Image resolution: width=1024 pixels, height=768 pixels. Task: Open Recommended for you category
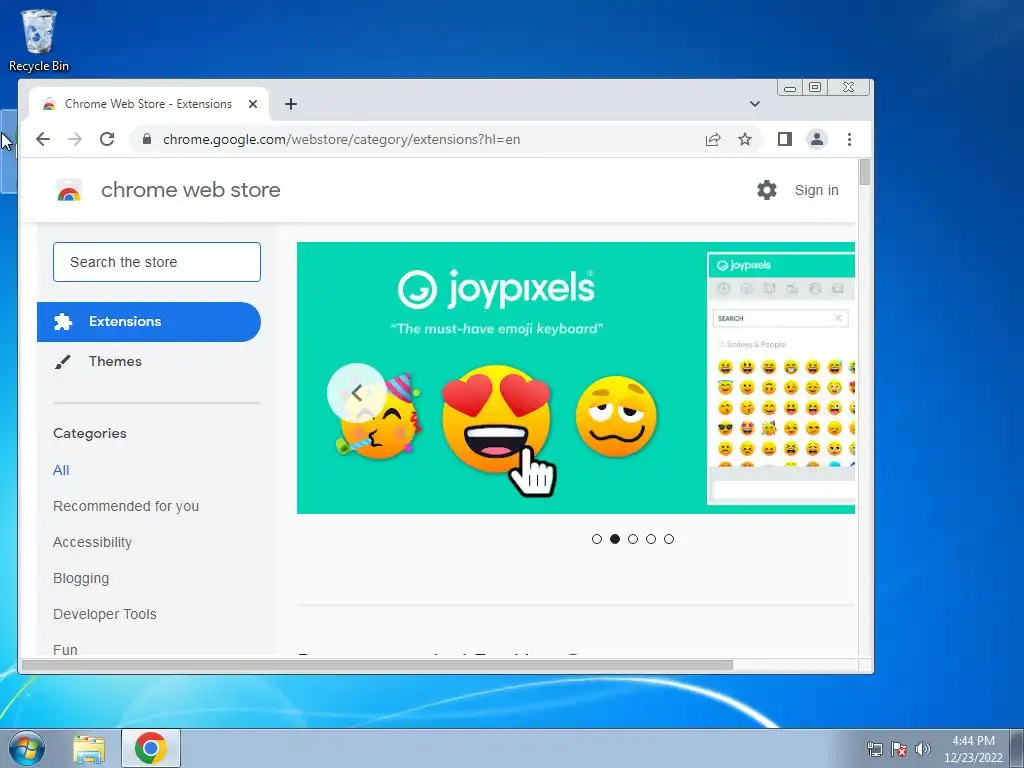(126, 506)
